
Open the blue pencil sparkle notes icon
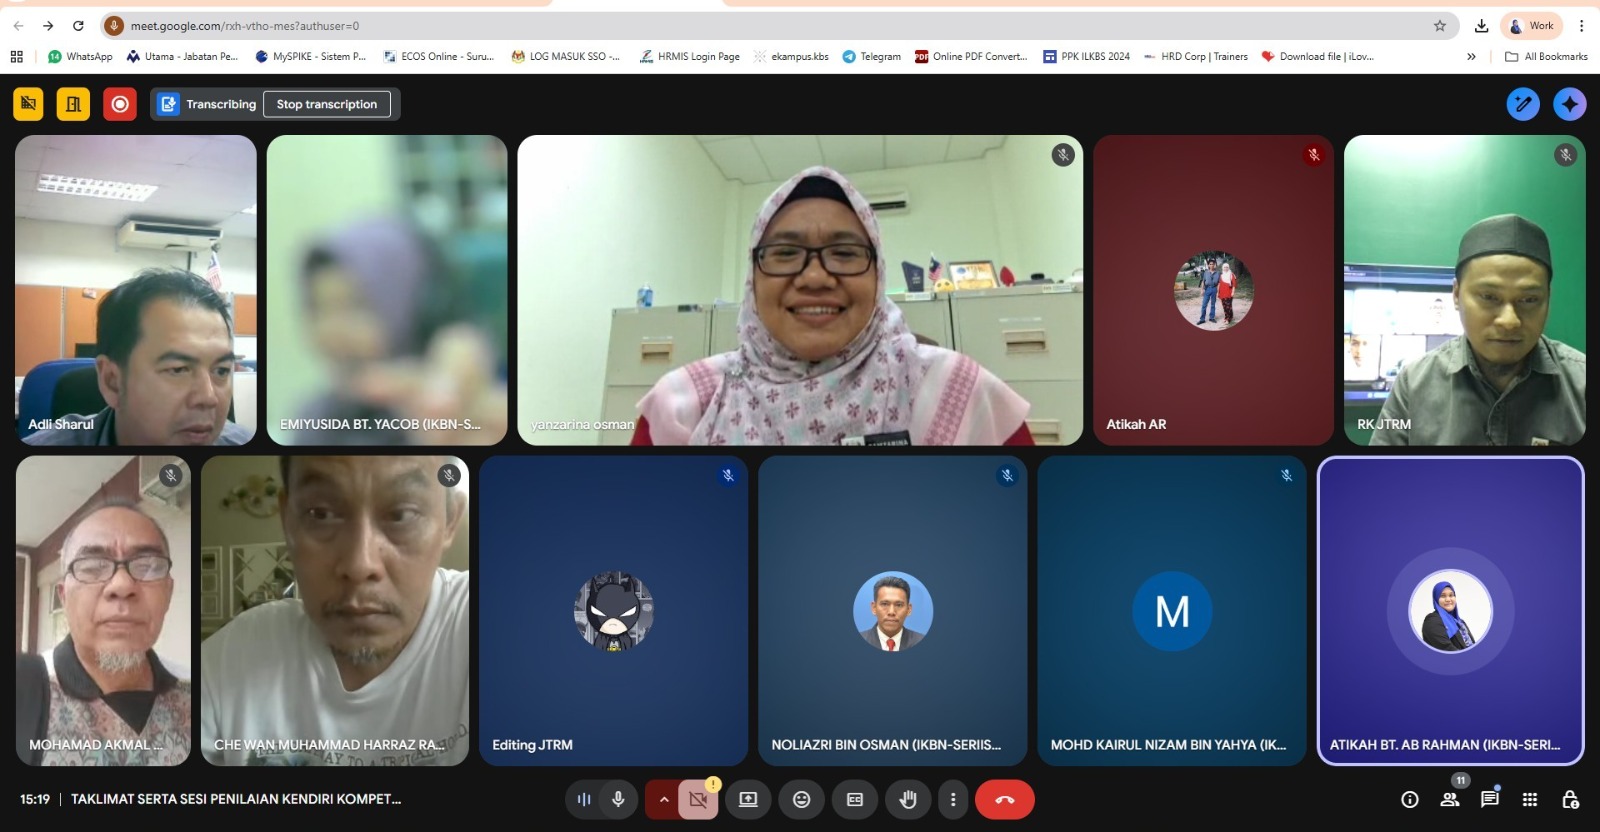pyautogui.click(x=1523, y=104)
